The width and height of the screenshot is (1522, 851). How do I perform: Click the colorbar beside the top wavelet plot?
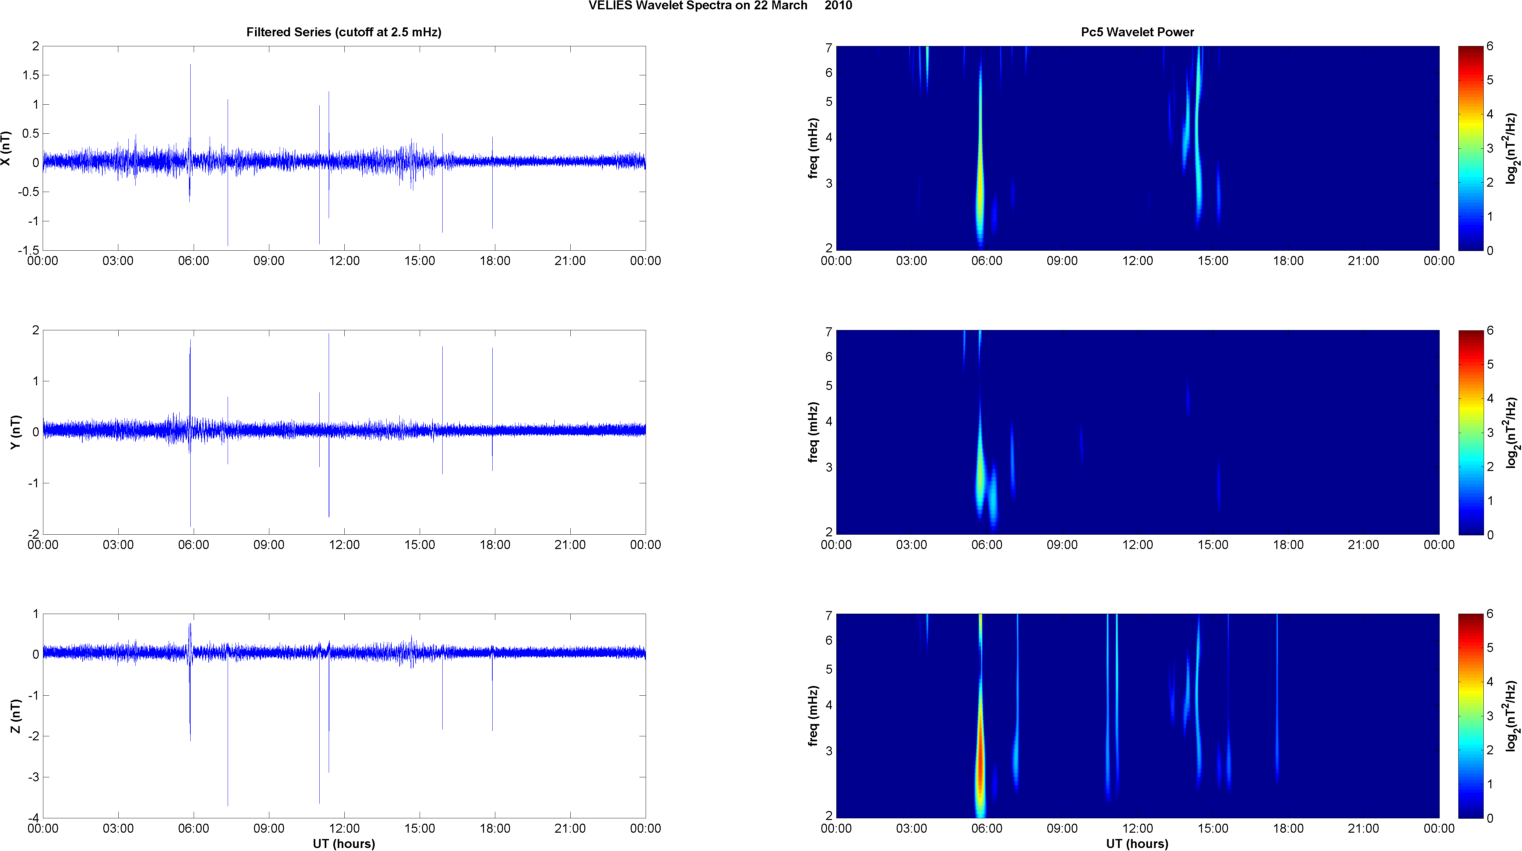[1470, 148]
